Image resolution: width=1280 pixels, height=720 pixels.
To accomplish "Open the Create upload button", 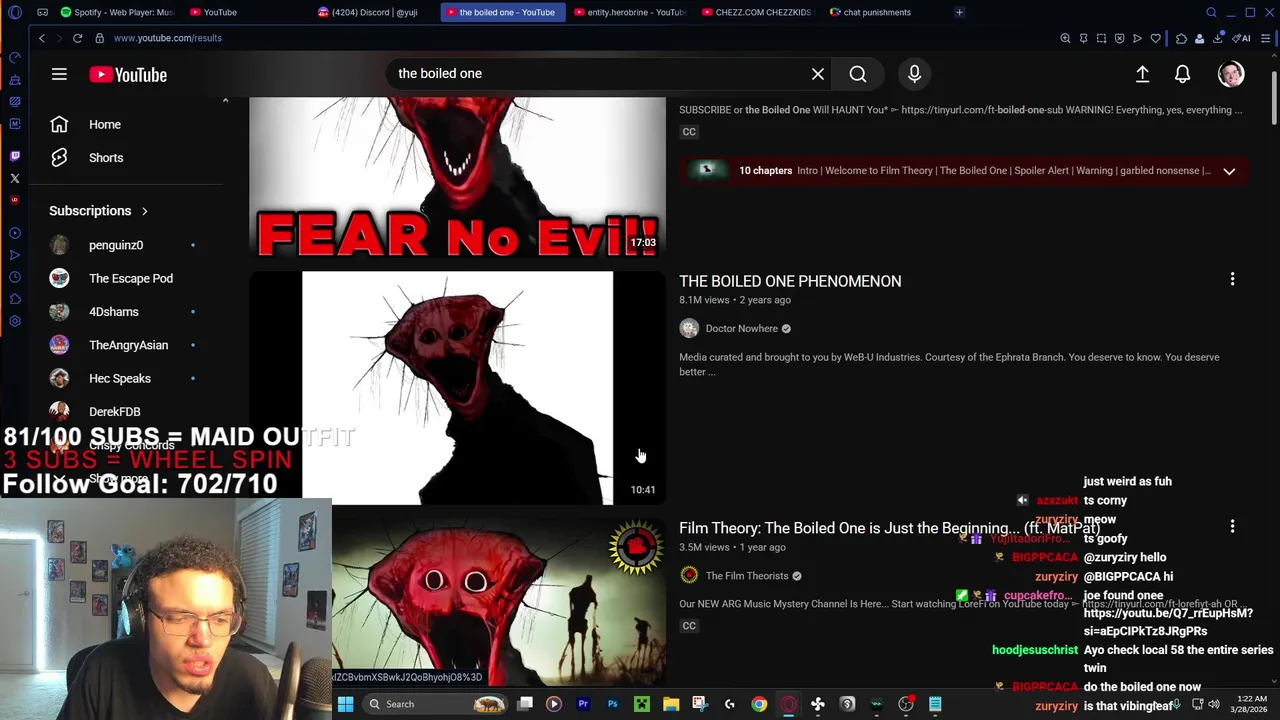I will click(x=1142, y=74).
